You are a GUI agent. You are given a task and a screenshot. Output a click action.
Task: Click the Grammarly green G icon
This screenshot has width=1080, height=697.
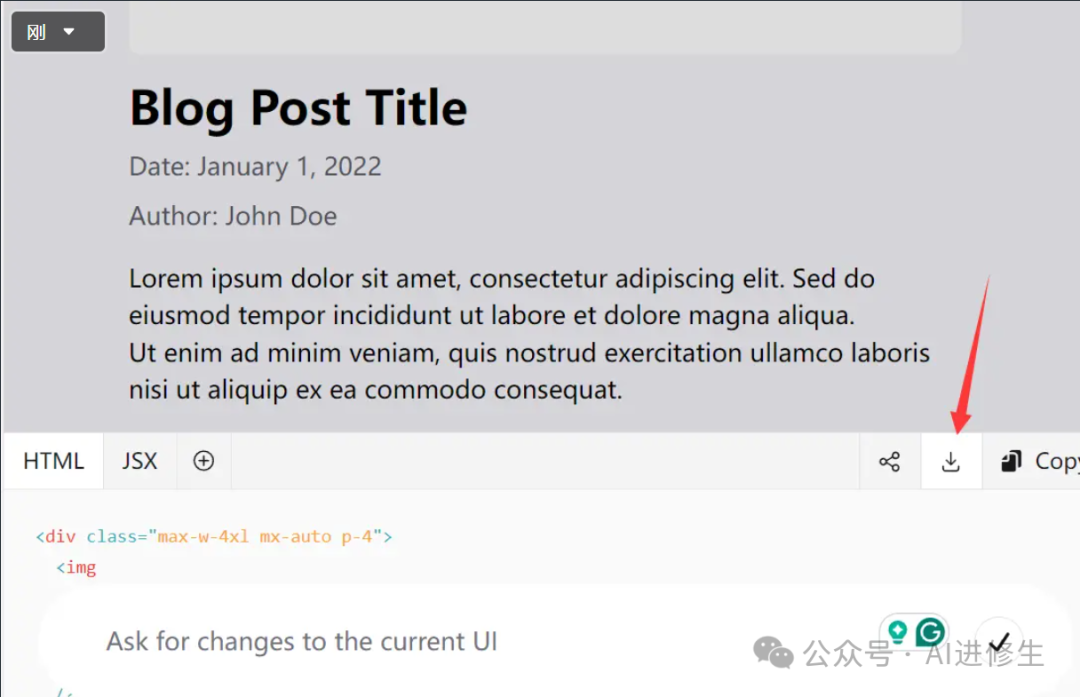pyautogui.click(x=931, y=632)
